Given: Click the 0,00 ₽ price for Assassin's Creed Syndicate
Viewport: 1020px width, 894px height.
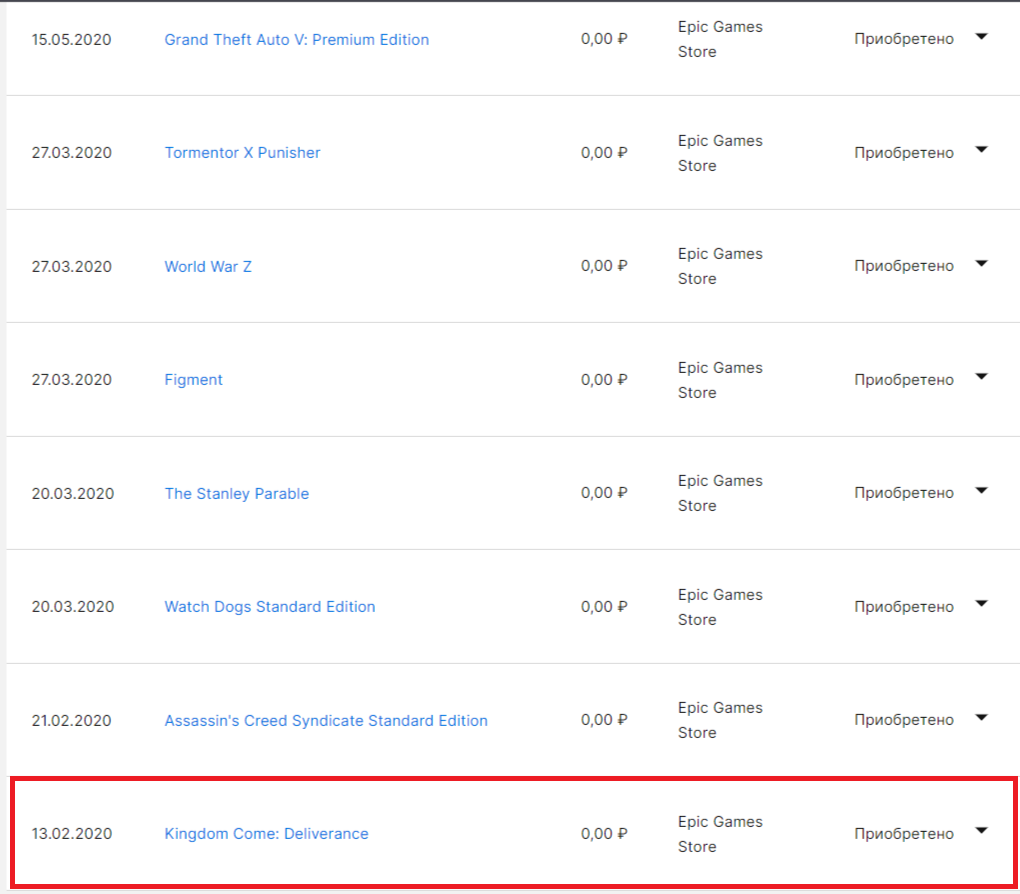Looking at the screenshot, I should pos(604,720).
